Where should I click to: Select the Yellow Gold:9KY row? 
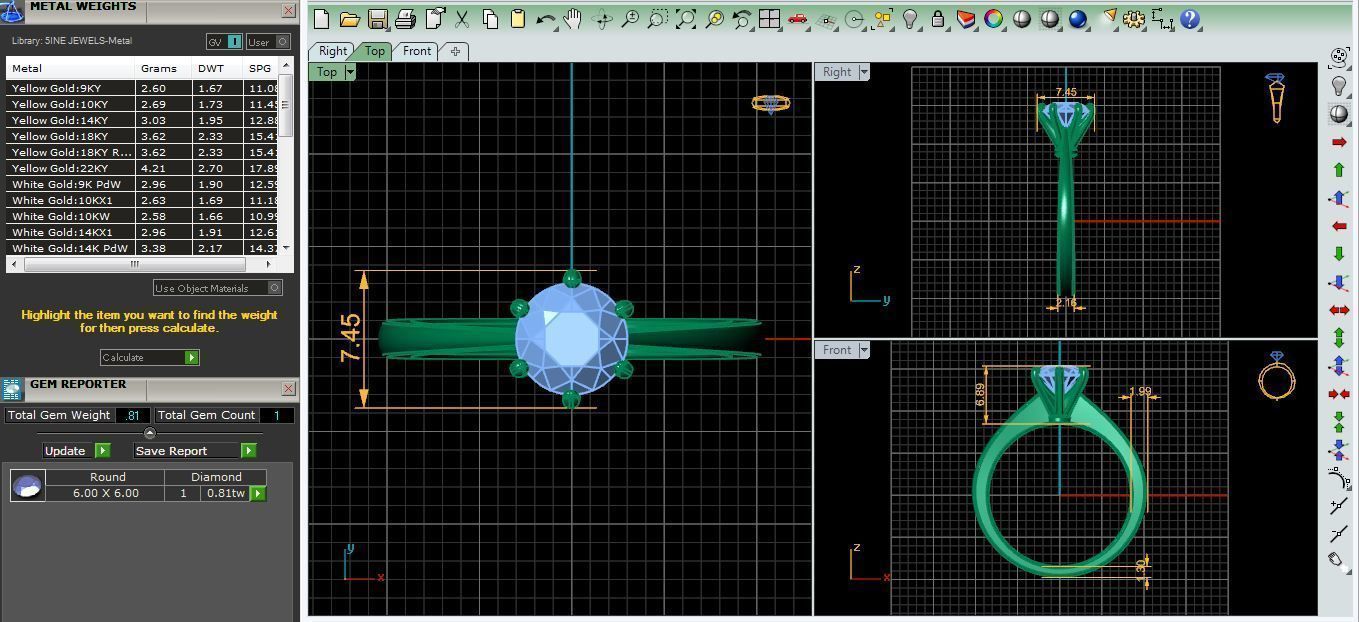coord(143,88)
